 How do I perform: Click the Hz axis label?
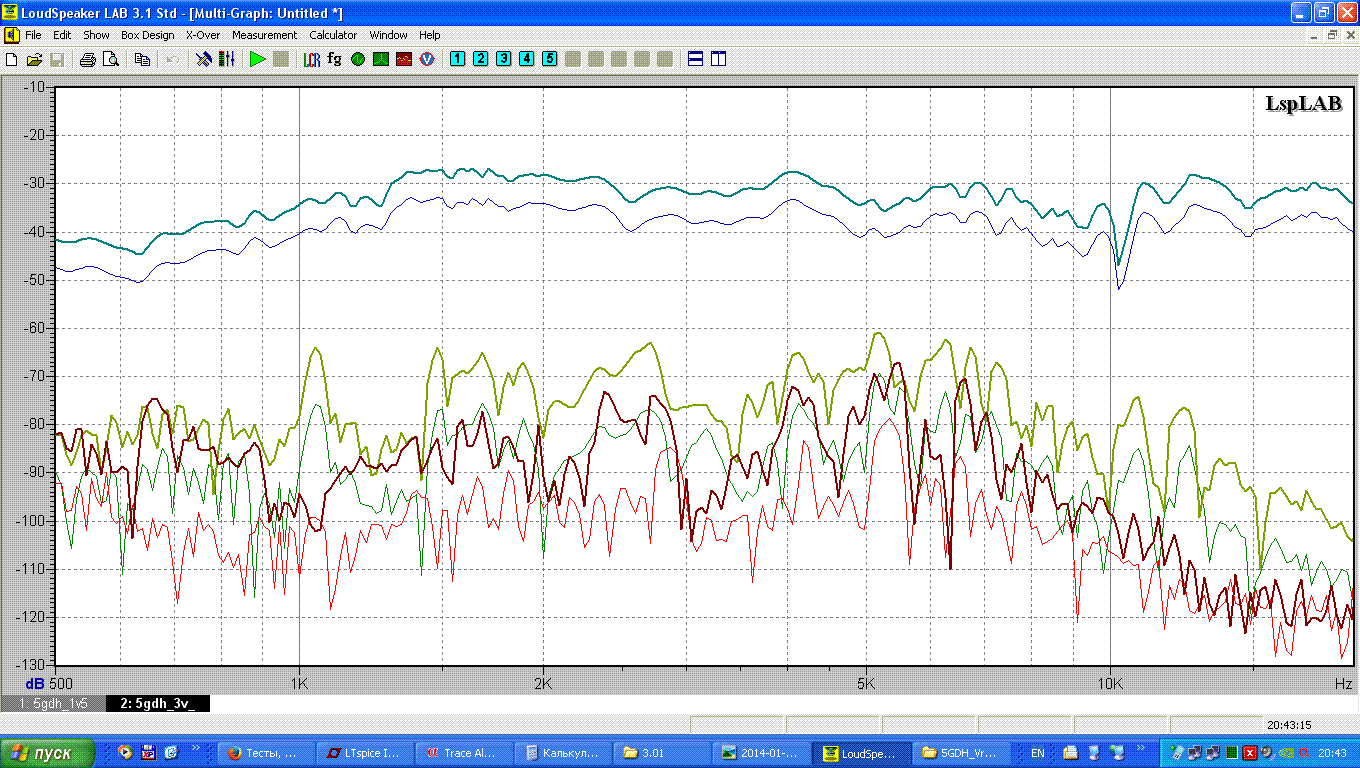(1344, 684)
